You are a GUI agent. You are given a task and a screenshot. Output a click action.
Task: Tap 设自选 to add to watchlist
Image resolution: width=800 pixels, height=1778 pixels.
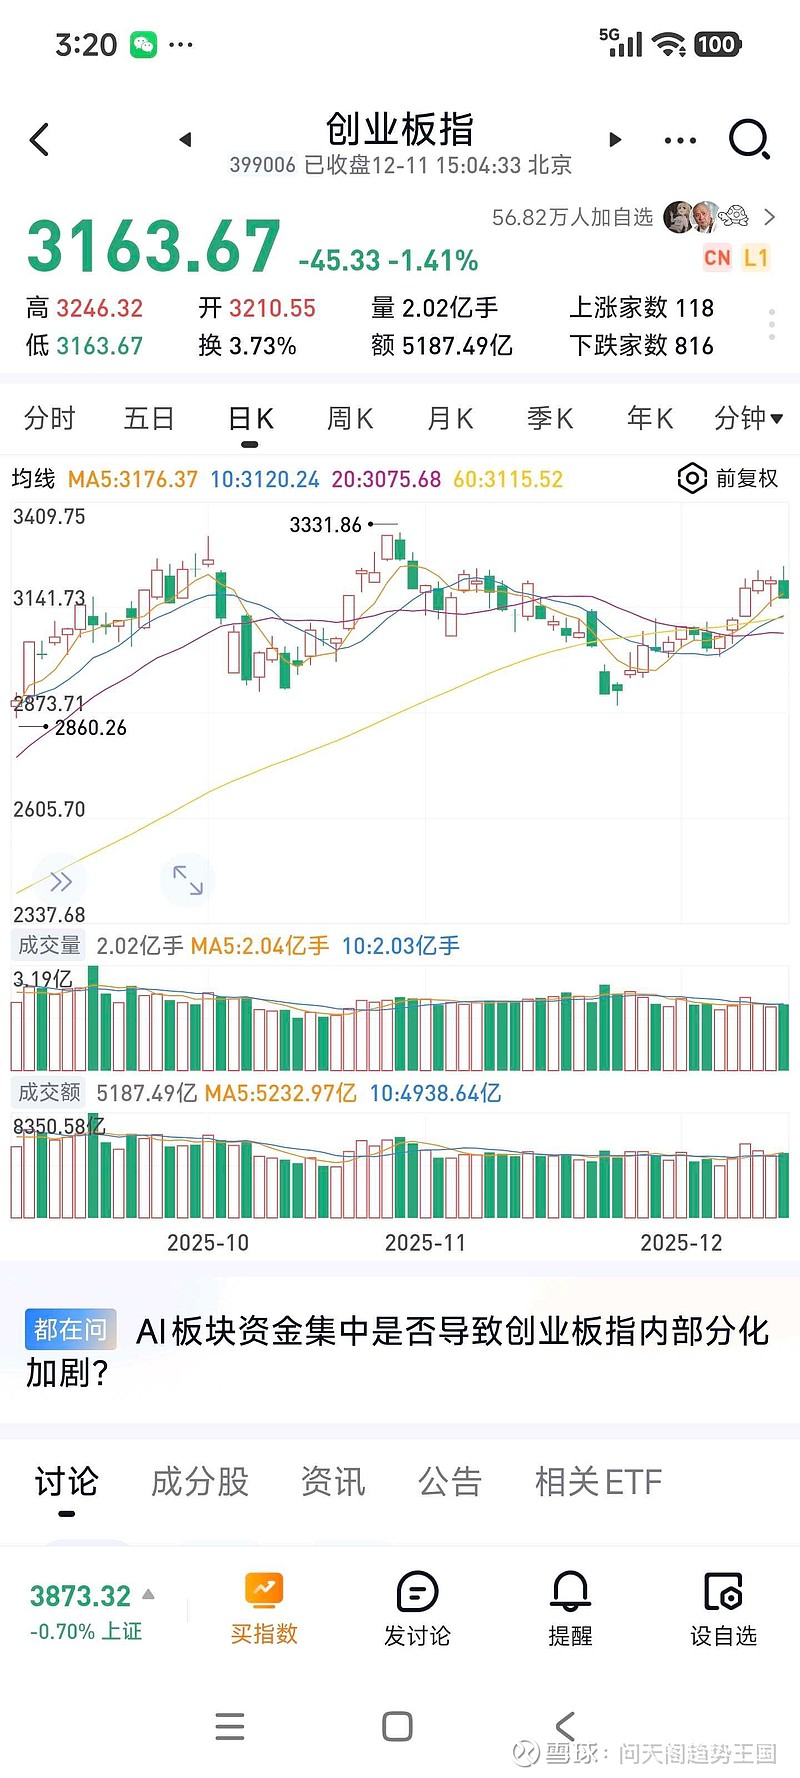pyautogui.click(x=723, y=1609)
